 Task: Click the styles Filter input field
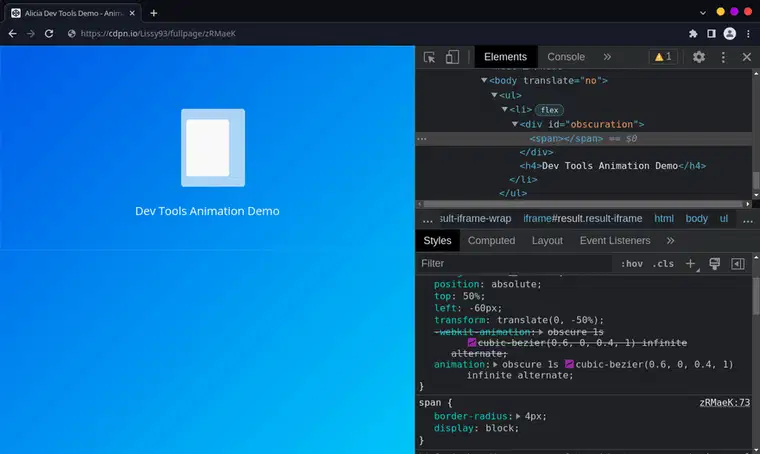[x=514, y=264]
